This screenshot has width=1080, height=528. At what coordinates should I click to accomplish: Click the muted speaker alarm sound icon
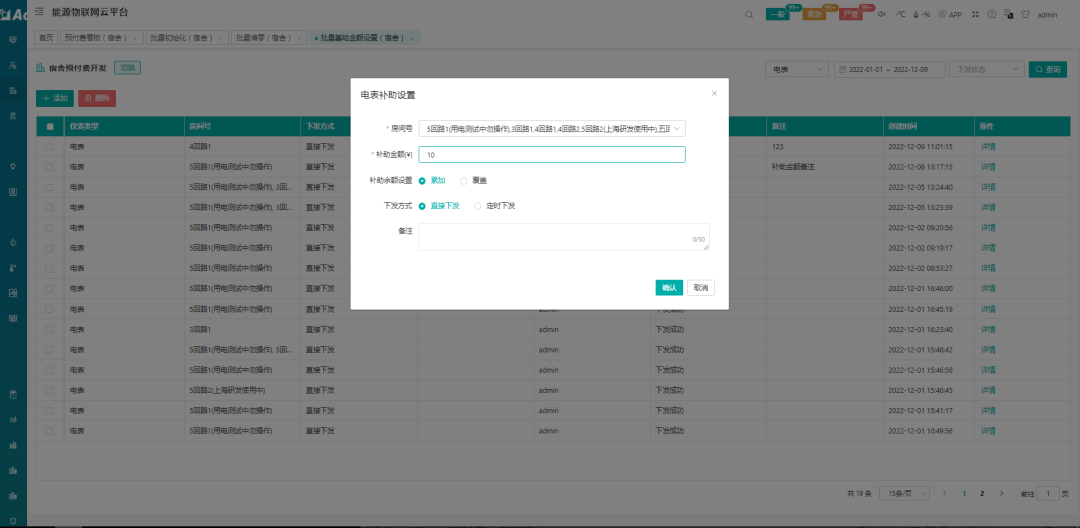point(882,14)
